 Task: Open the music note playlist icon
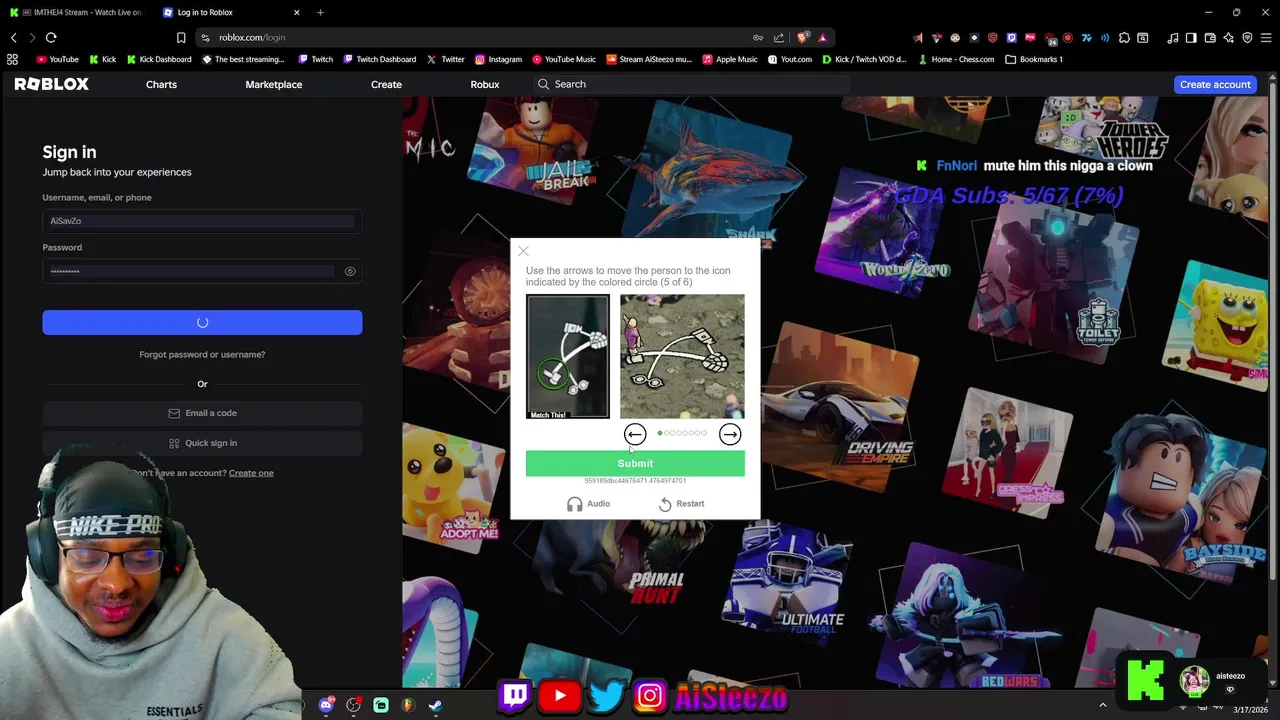pos(1174,38)
